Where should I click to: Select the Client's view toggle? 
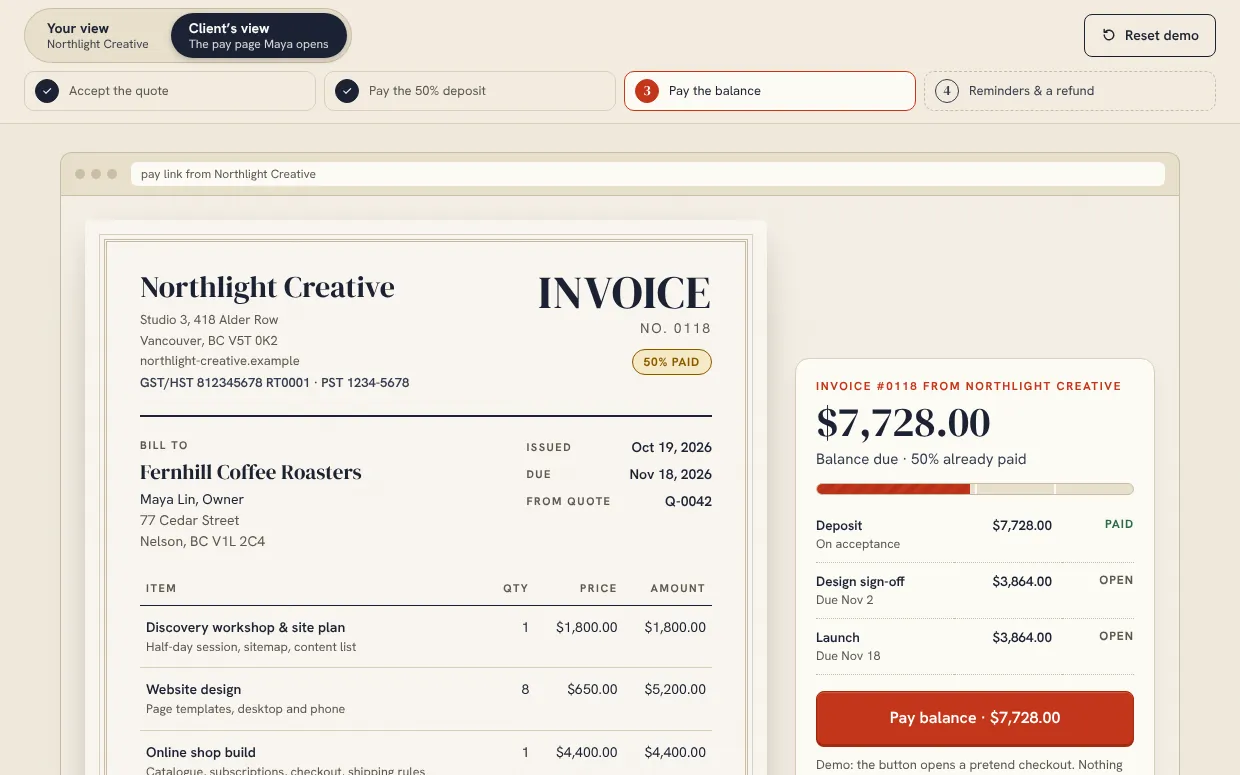pos(259,36)
